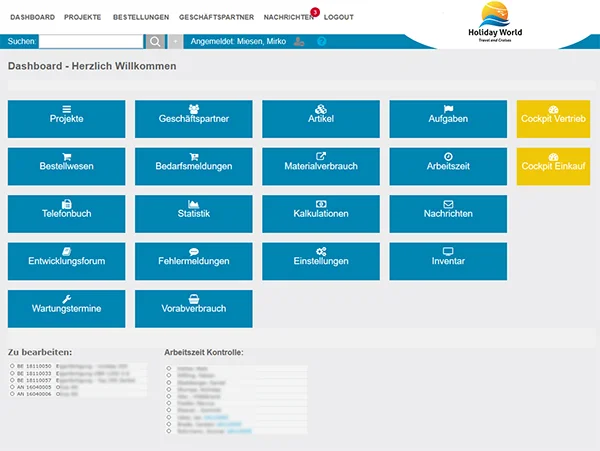Open Bestellungen in top navigation

tap(141, 17)
